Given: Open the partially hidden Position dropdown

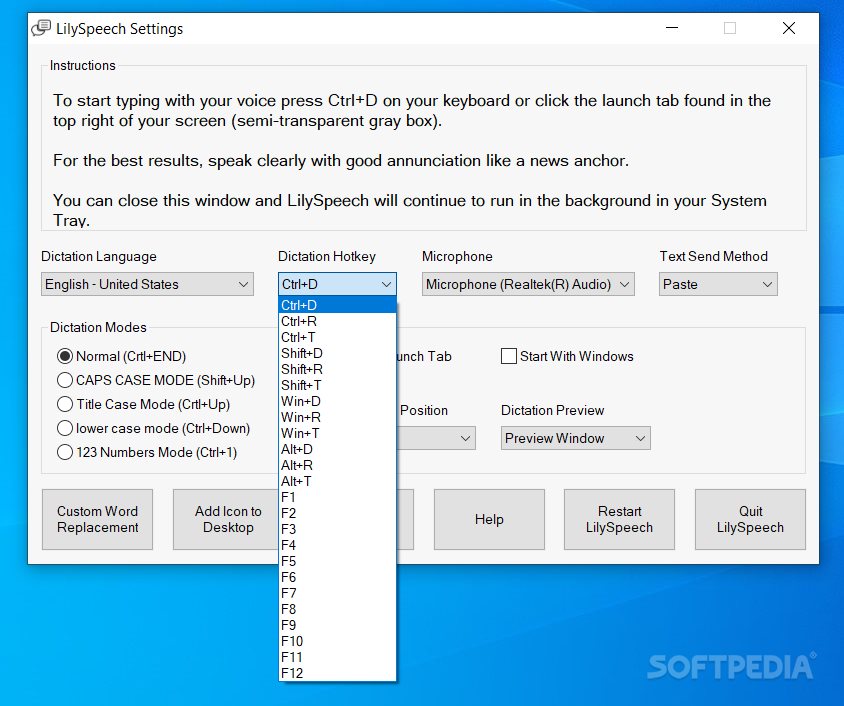Looking at the screenshot, I should click(x=436, y=438).
